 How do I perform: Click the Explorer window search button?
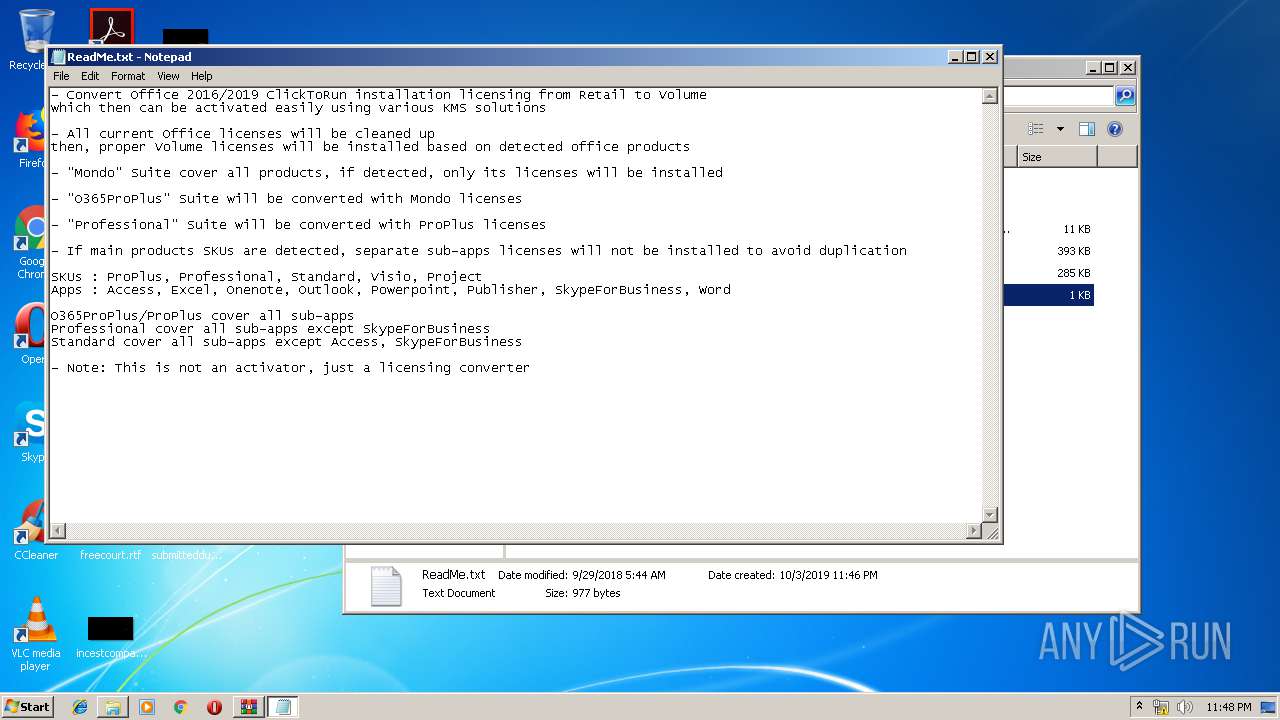[x=1125, y=96]
